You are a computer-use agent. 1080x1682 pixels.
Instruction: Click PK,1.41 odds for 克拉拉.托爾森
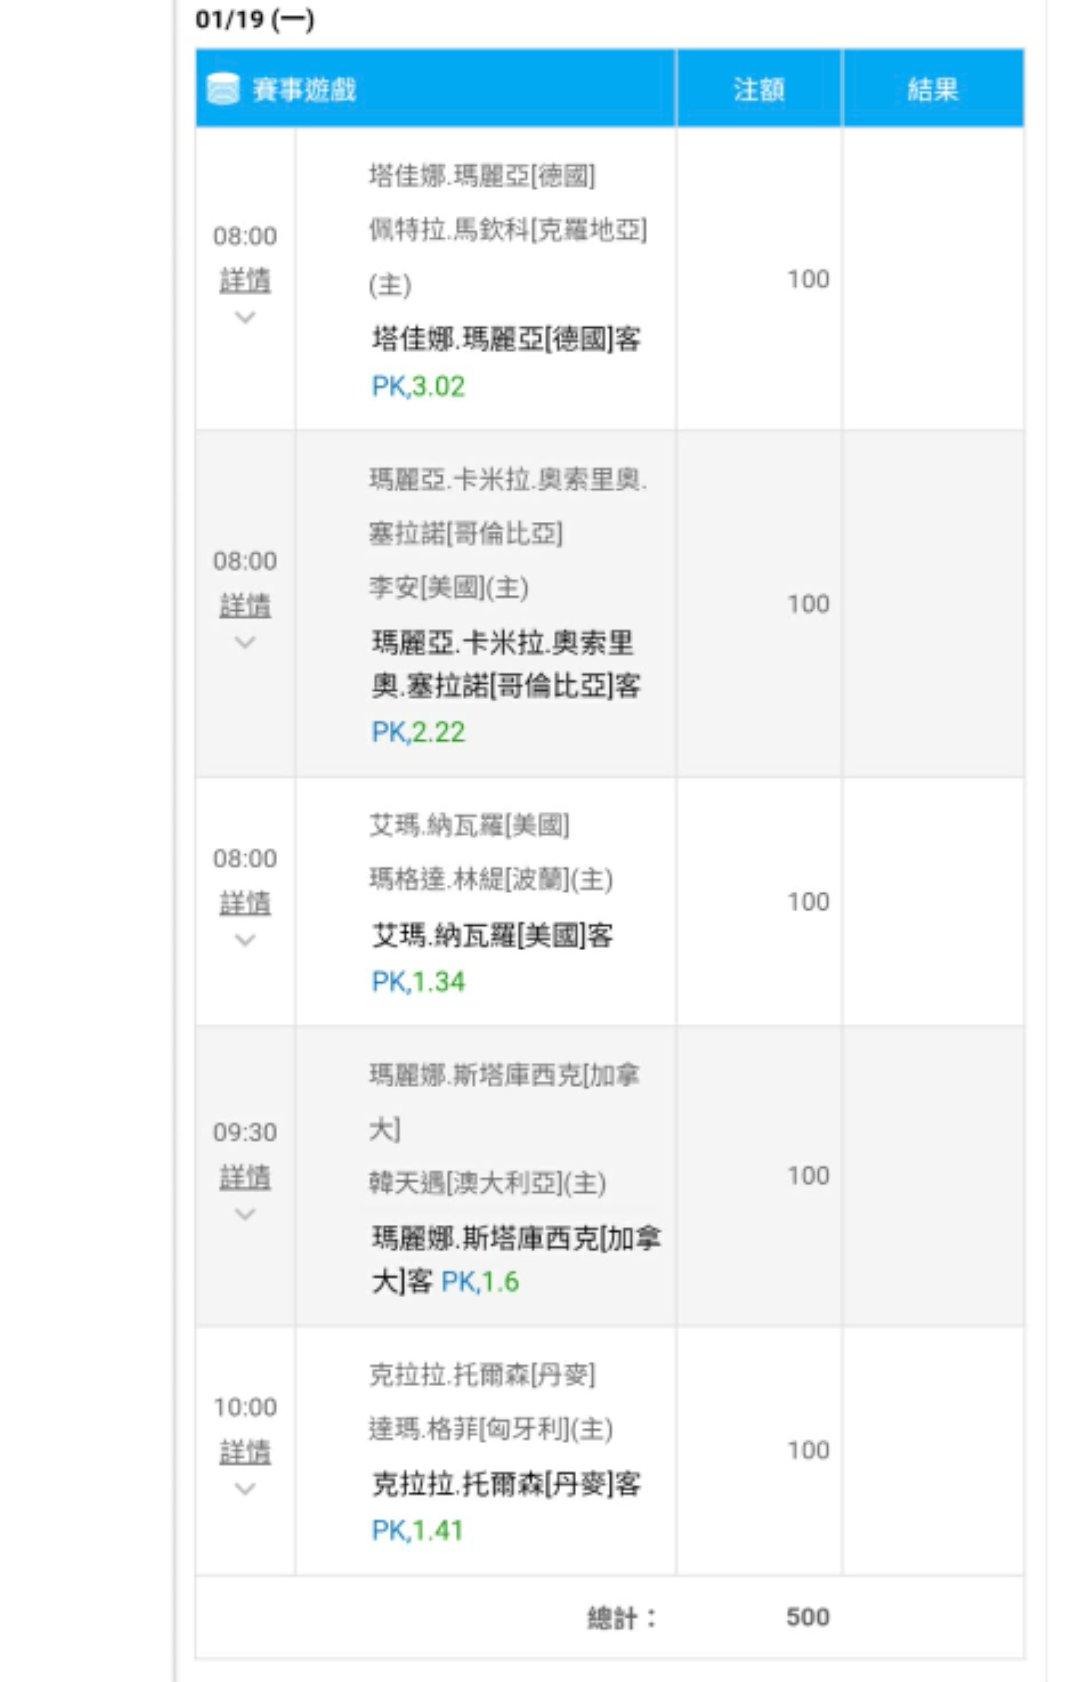417,1531
